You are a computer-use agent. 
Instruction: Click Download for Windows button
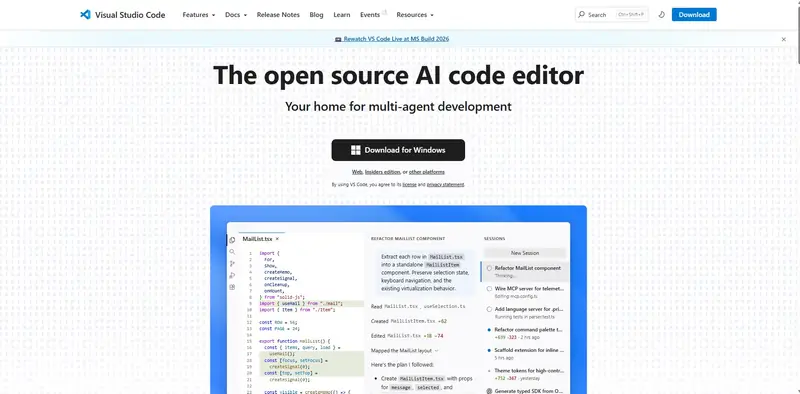(398, 150)
